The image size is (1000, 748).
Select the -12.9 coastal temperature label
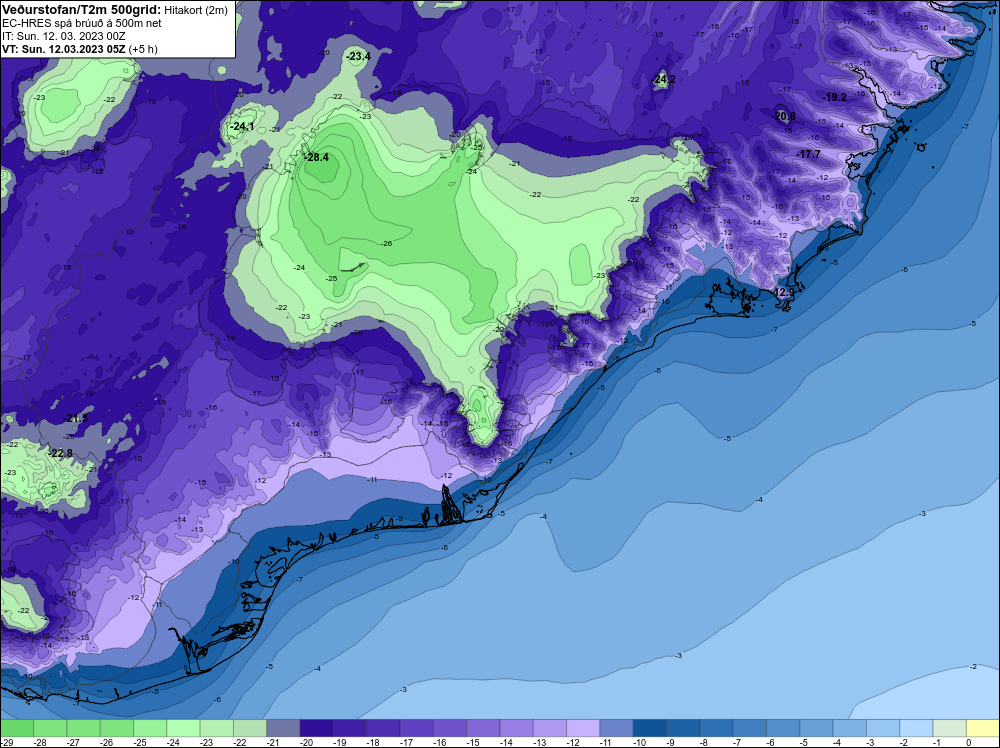click(783, 293)
